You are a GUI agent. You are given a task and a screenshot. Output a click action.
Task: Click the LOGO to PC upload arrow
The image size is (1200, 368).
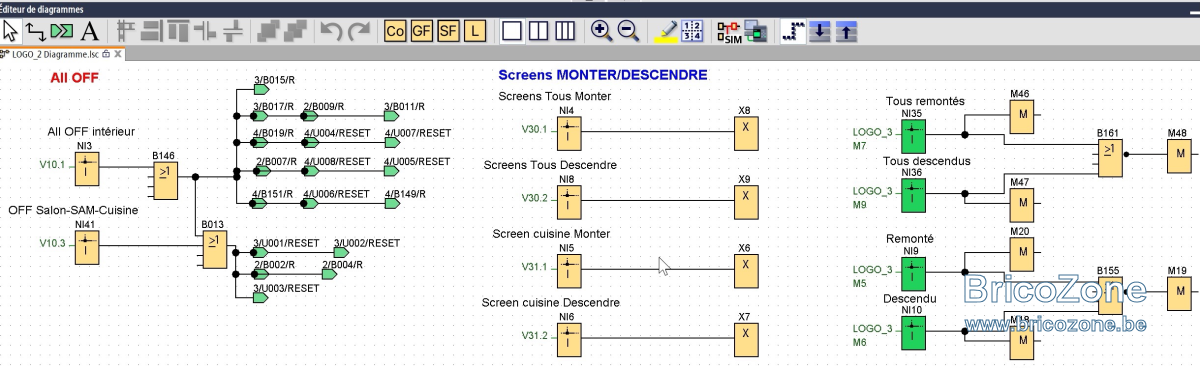[x=846, y=31]
